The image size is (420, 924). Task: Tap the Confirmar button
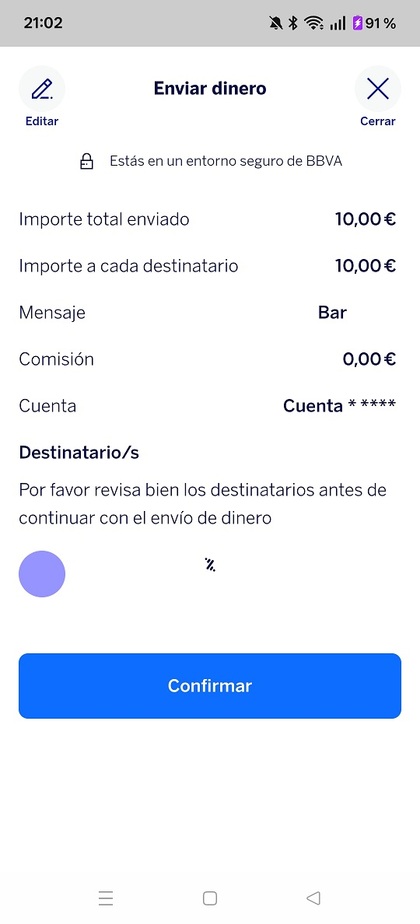pos(210,685)
